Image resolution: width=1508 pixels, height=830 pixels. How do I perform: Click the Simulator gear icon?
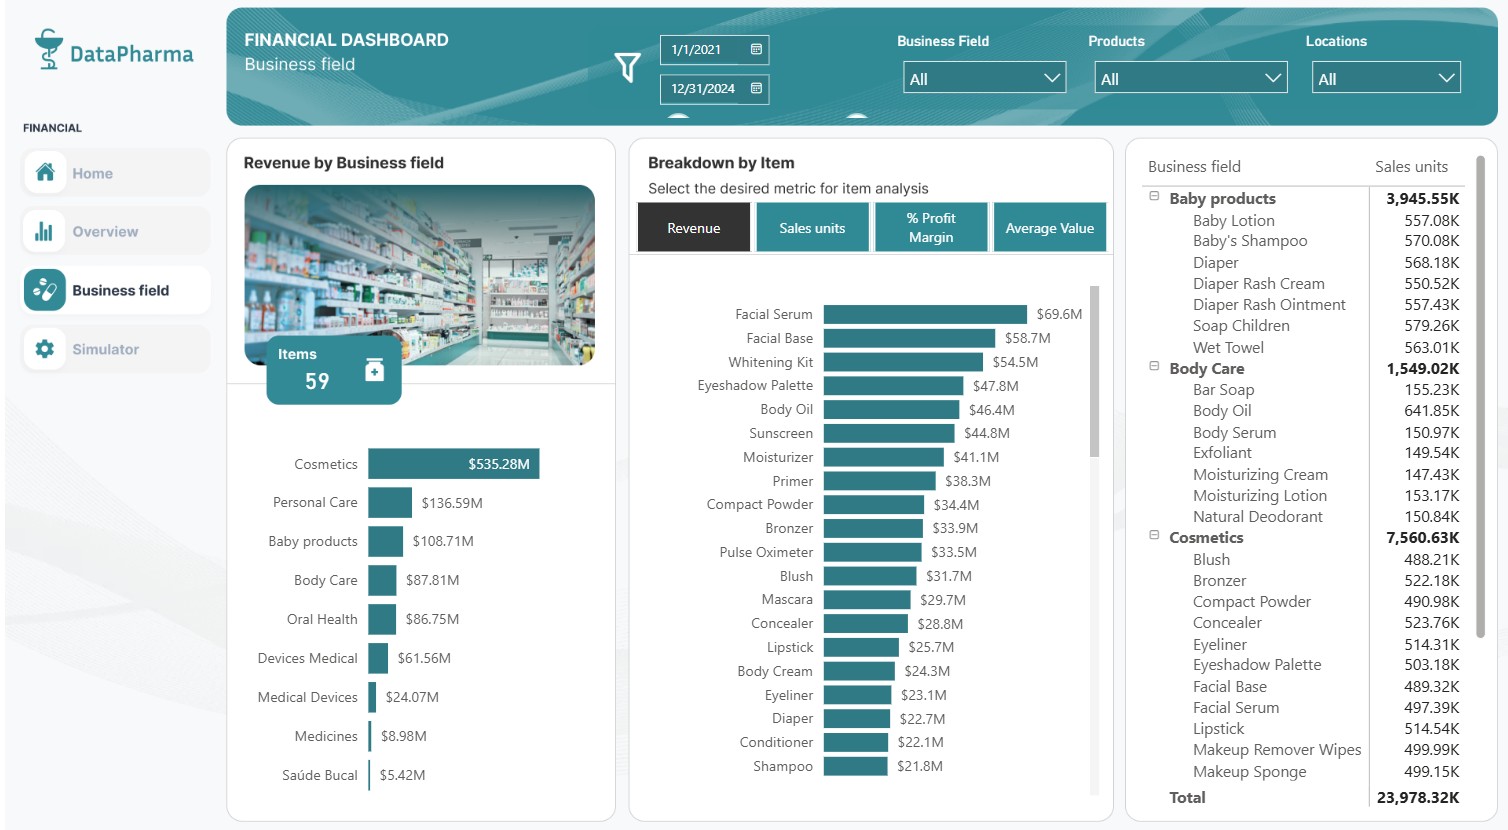(45, 349)
